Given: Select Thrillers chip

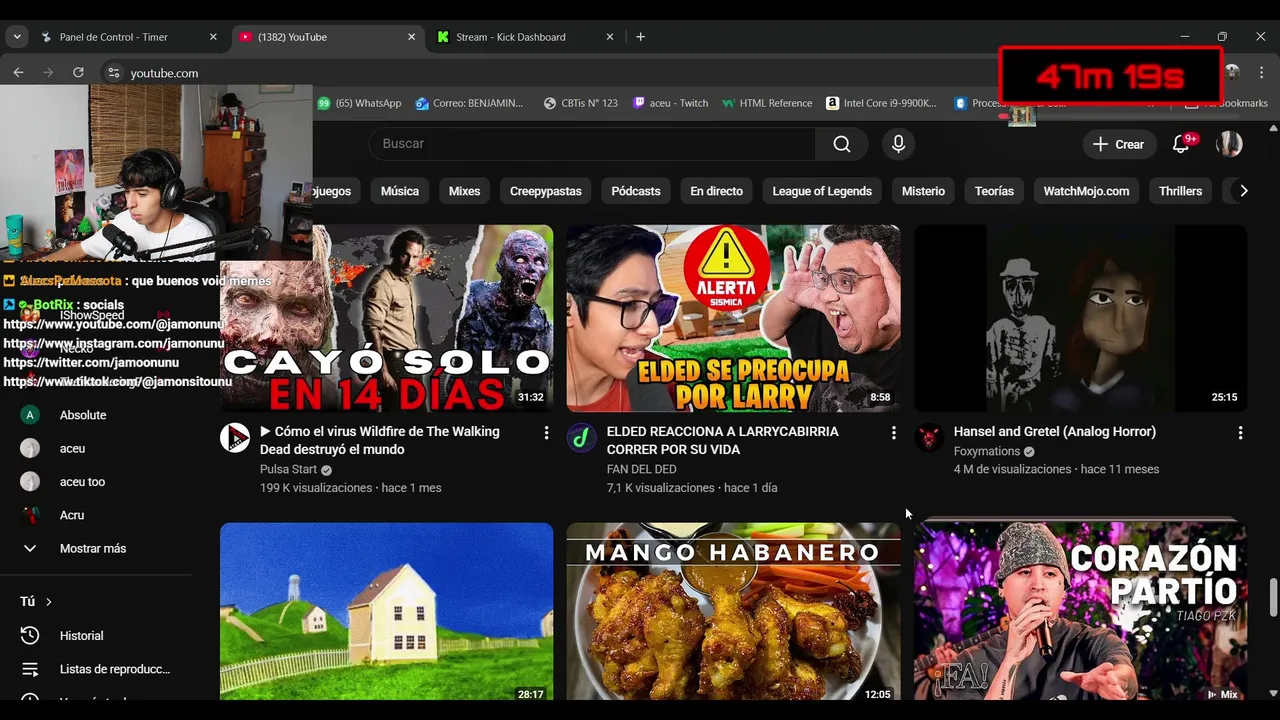Looking at the screenshot, I should pyautogui.click(x=1180, y=191).
